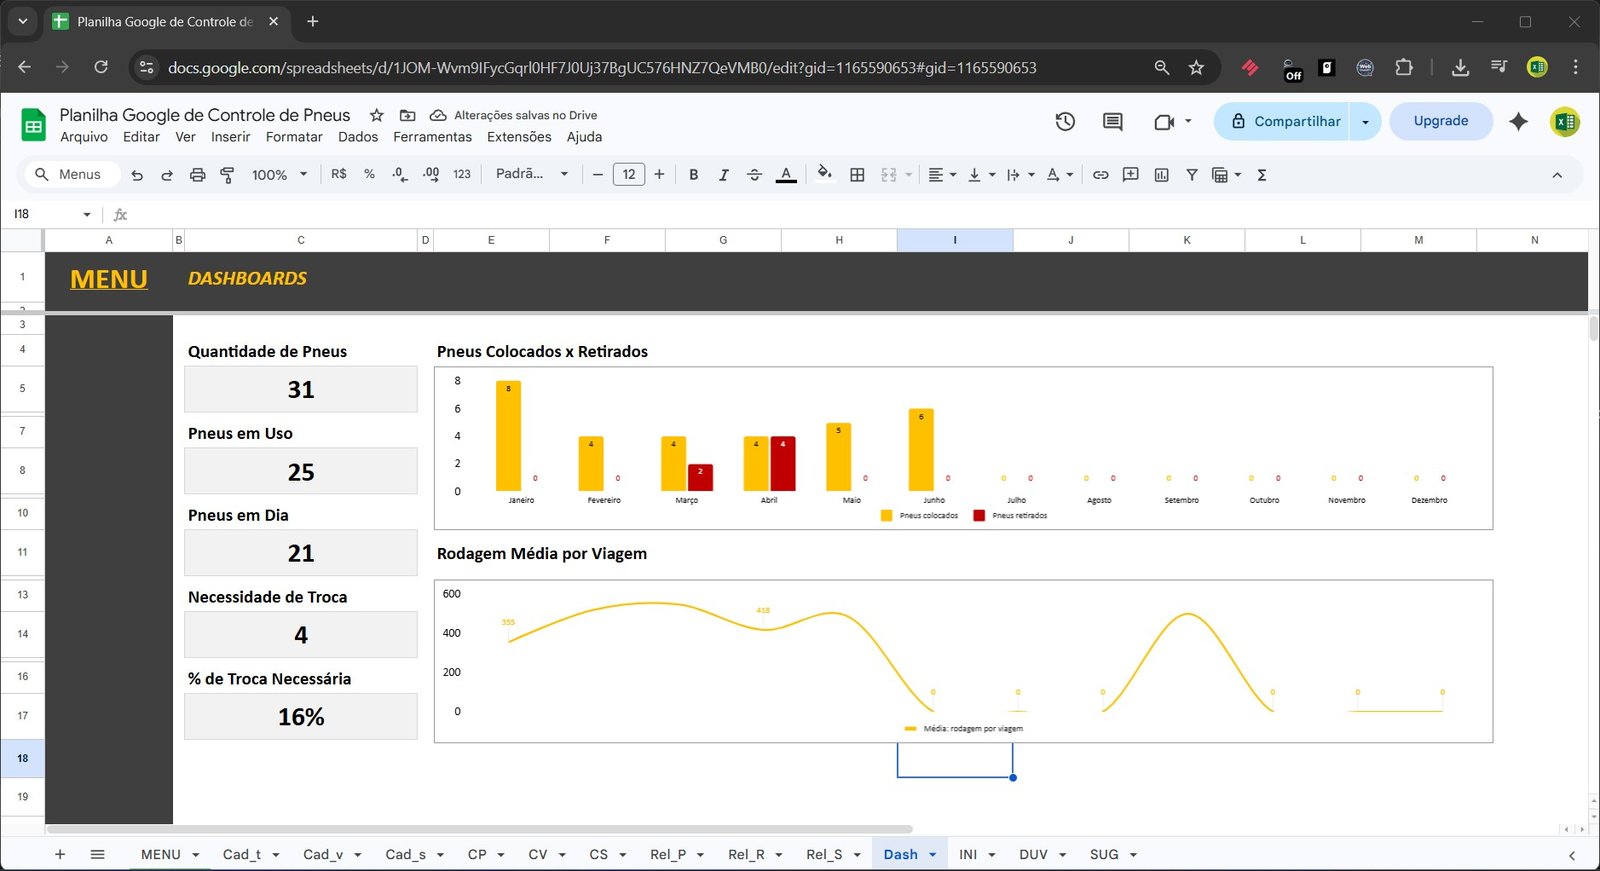
Task: Open the zoom 100% dropdown
Action: tap(279, 175)
